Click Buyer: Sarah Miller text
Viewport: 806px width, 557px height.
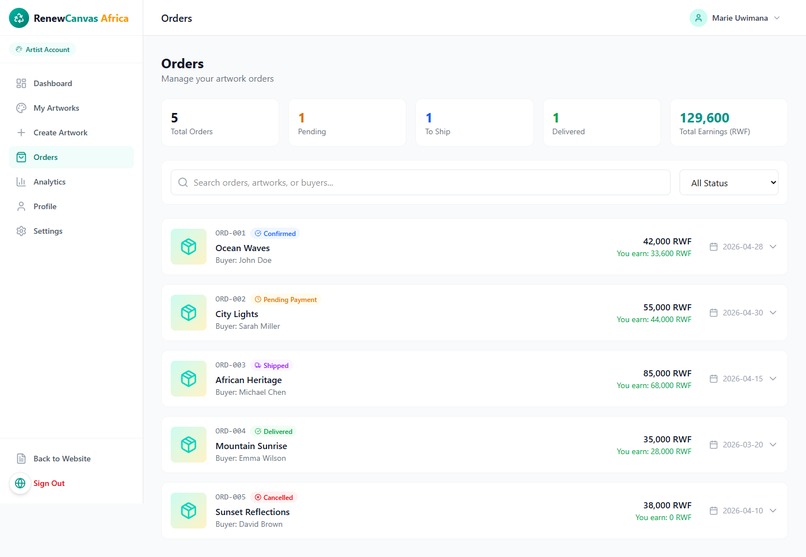click(248, 326)
